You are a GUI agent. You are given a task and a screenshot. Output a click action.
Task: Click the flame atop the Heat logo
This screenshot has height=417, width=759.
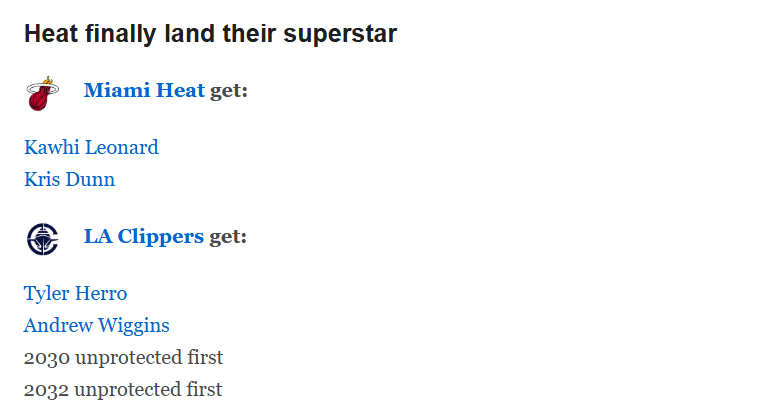[47, 80]
